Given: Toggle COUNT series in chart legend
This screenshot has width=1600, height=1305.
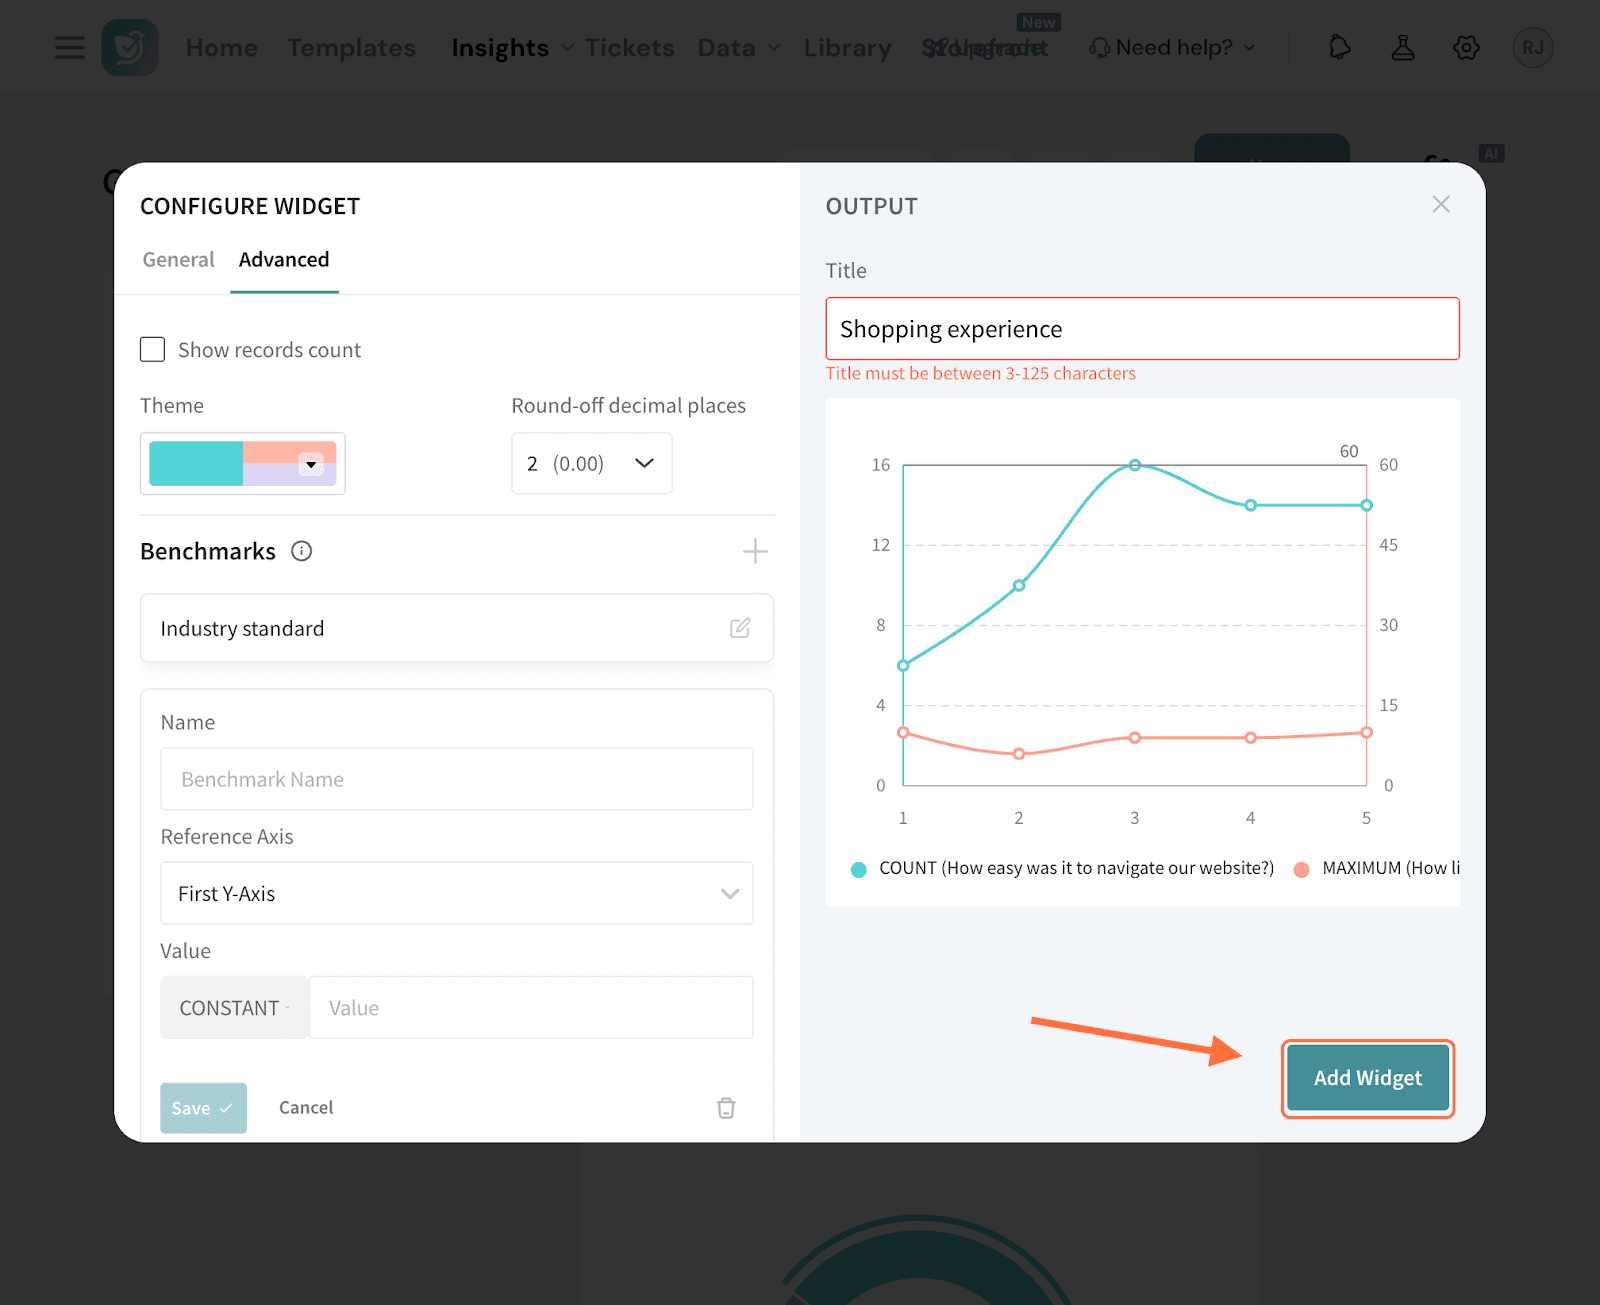Looking at the screenshot, I should (x=1064, y=868).
